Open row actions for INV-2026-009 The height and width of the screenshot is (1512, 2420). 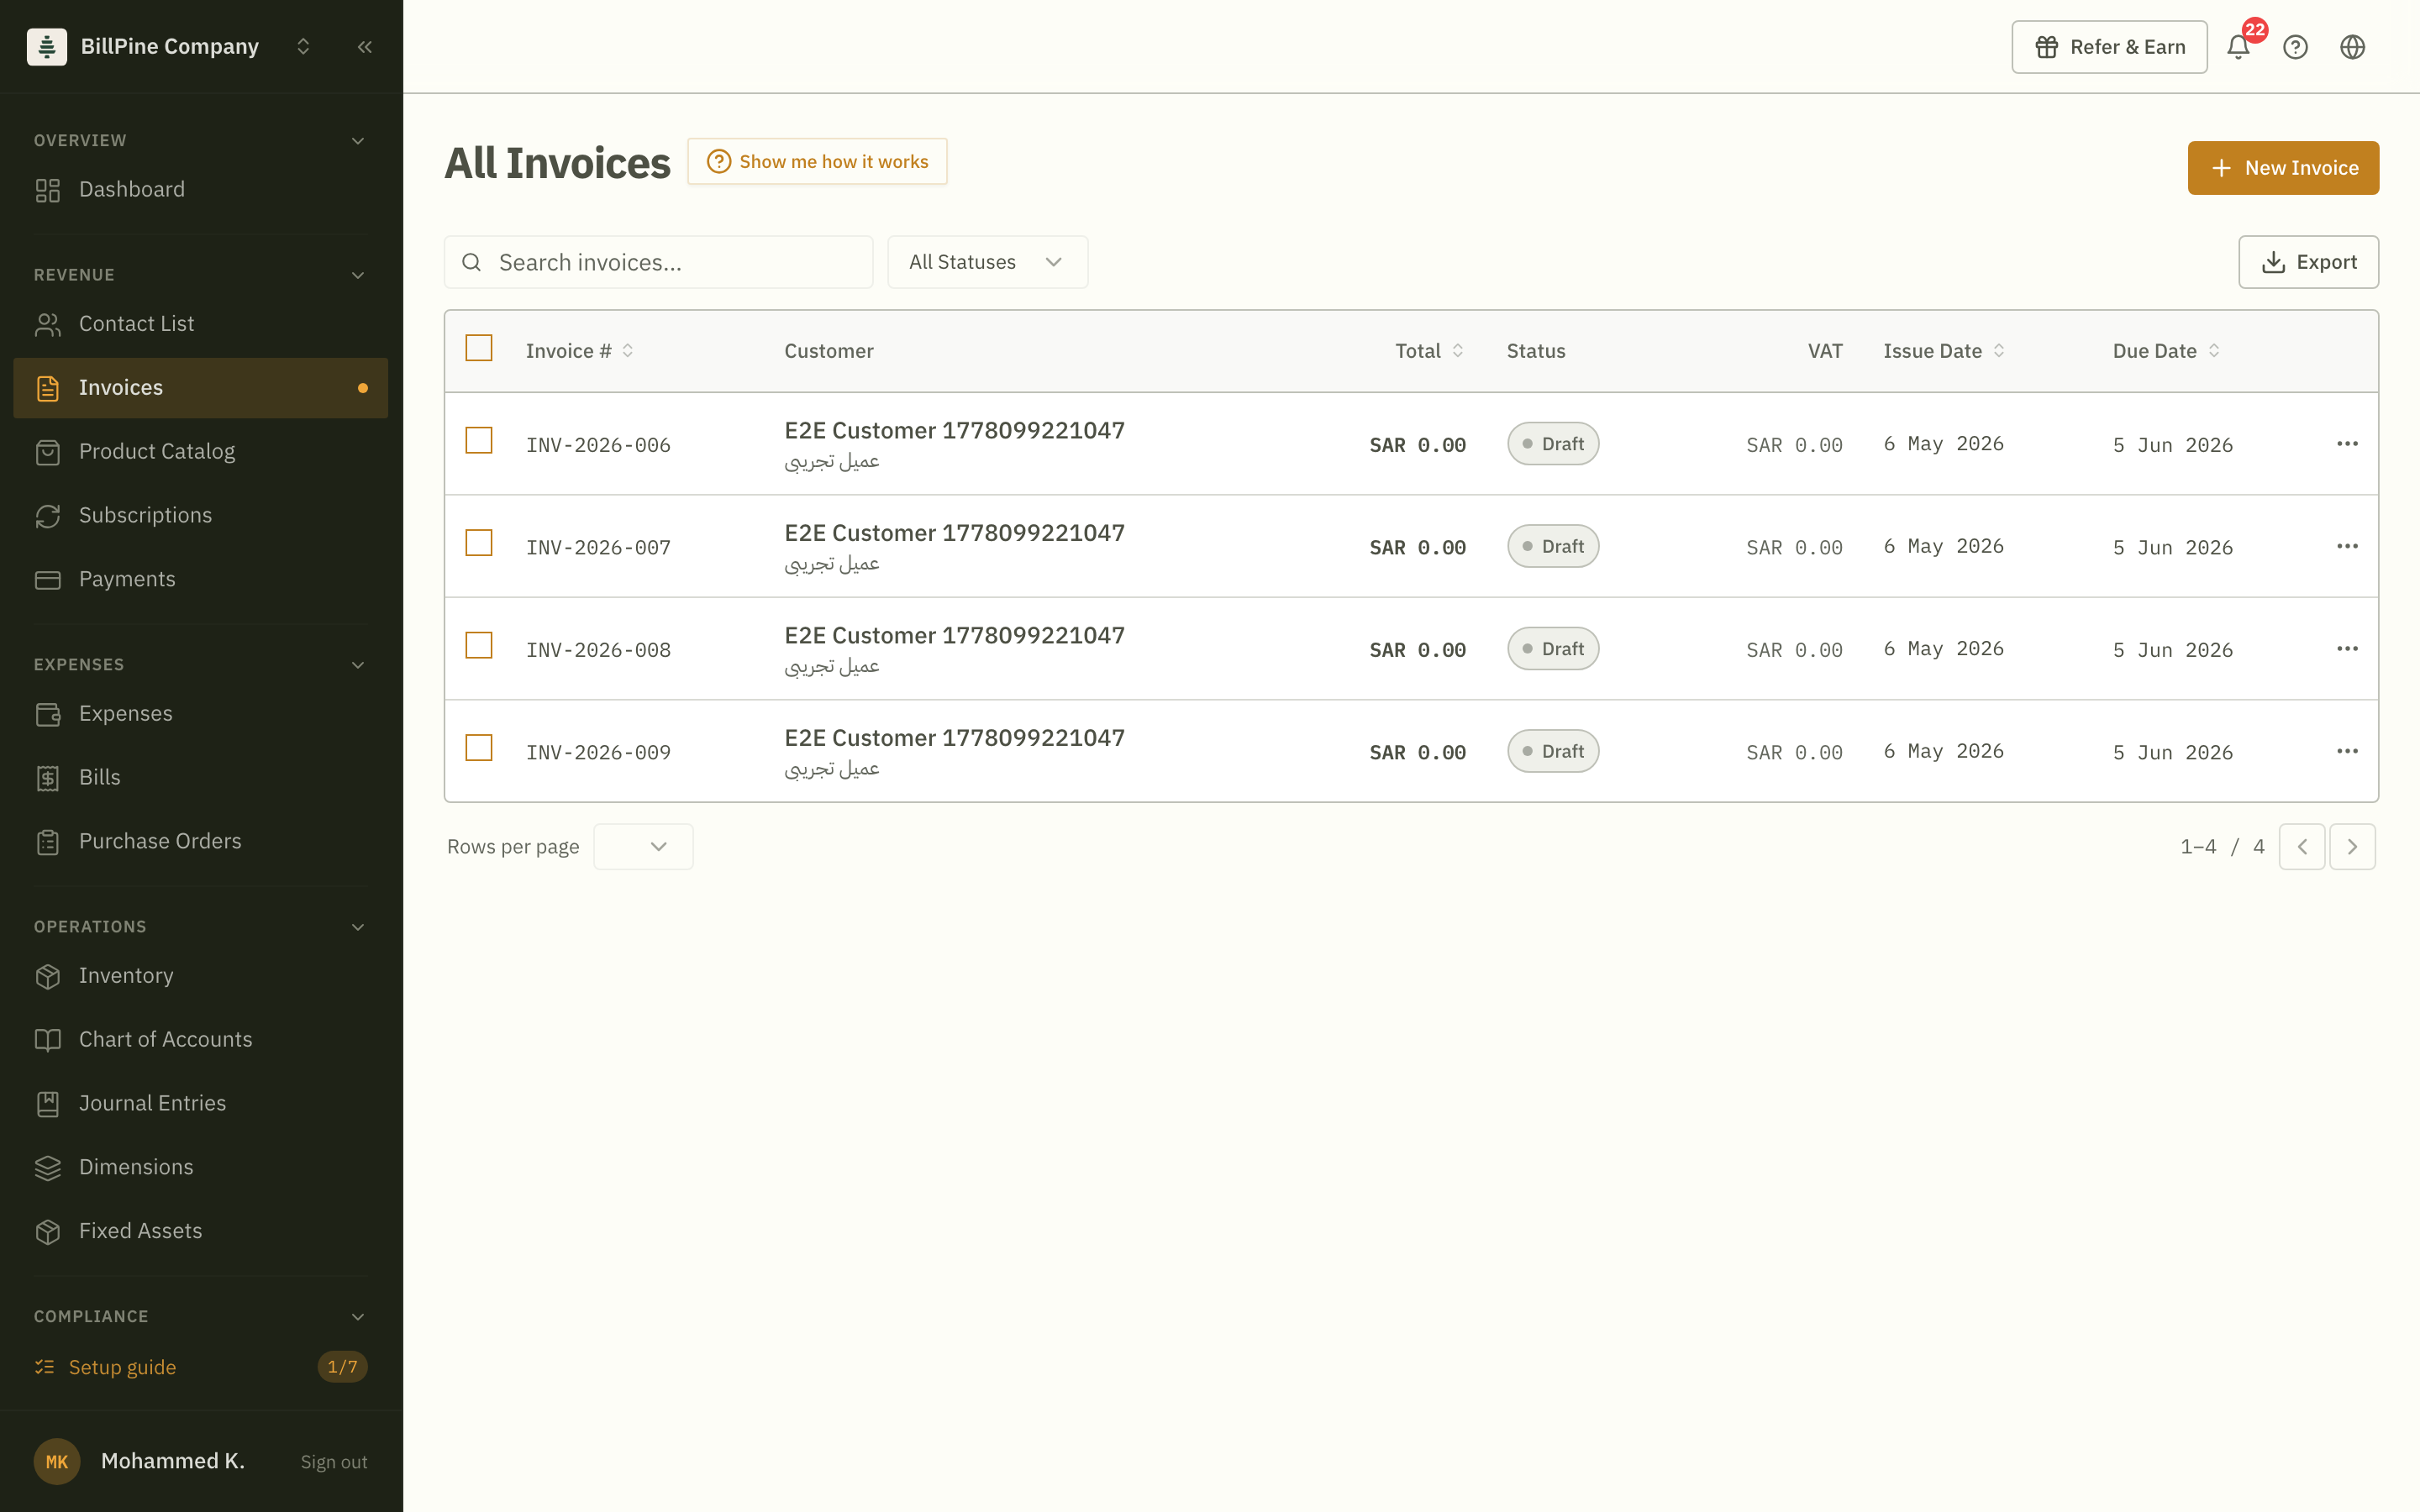click(2347, 751)
